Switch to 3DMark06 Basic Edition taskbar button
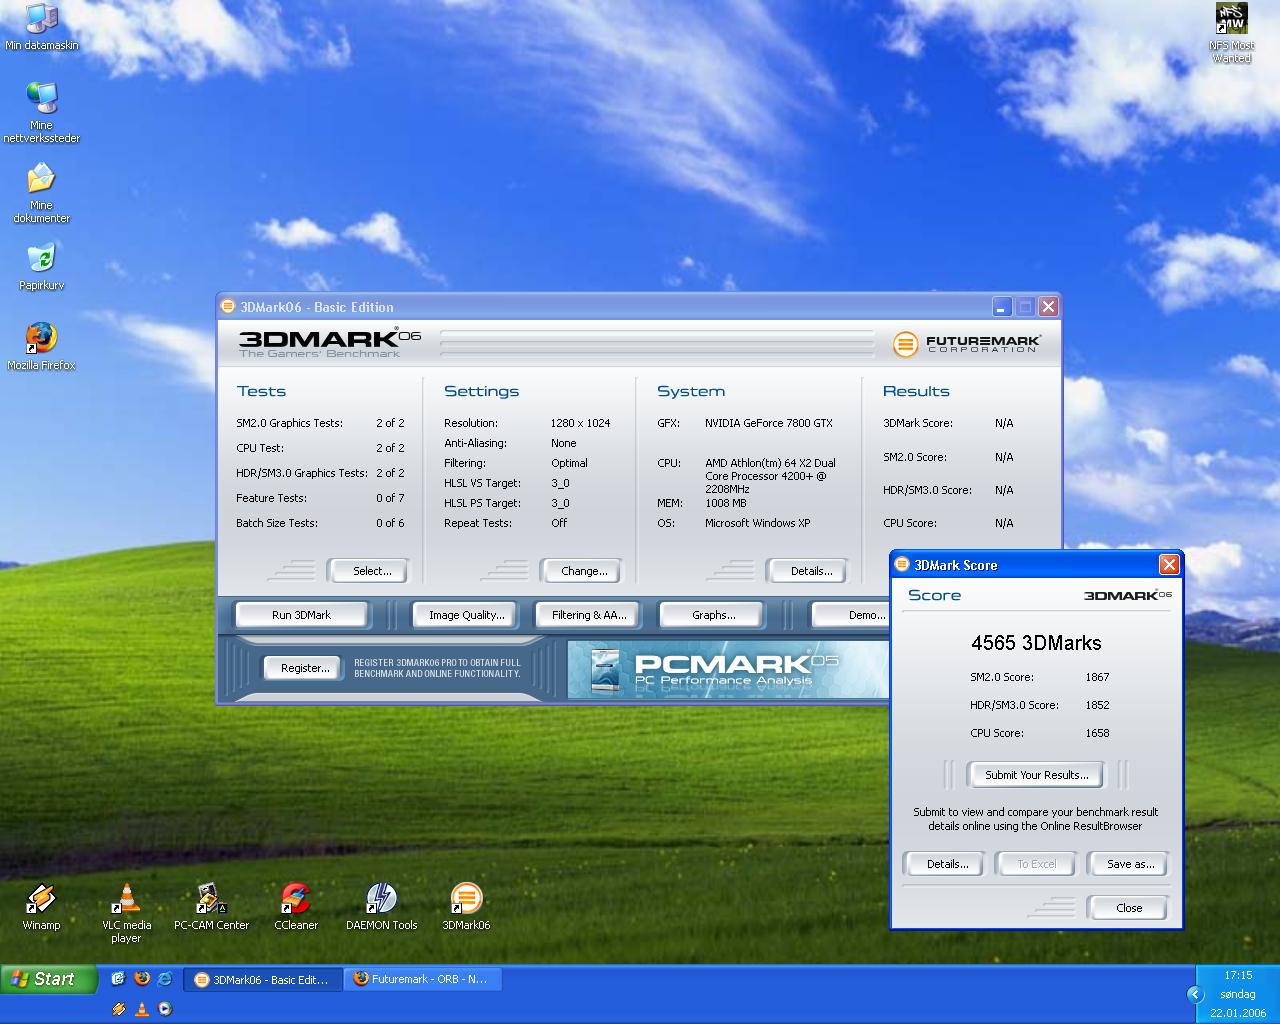Viewport: 1280px width, 1024px height. (x=263, y=979)
